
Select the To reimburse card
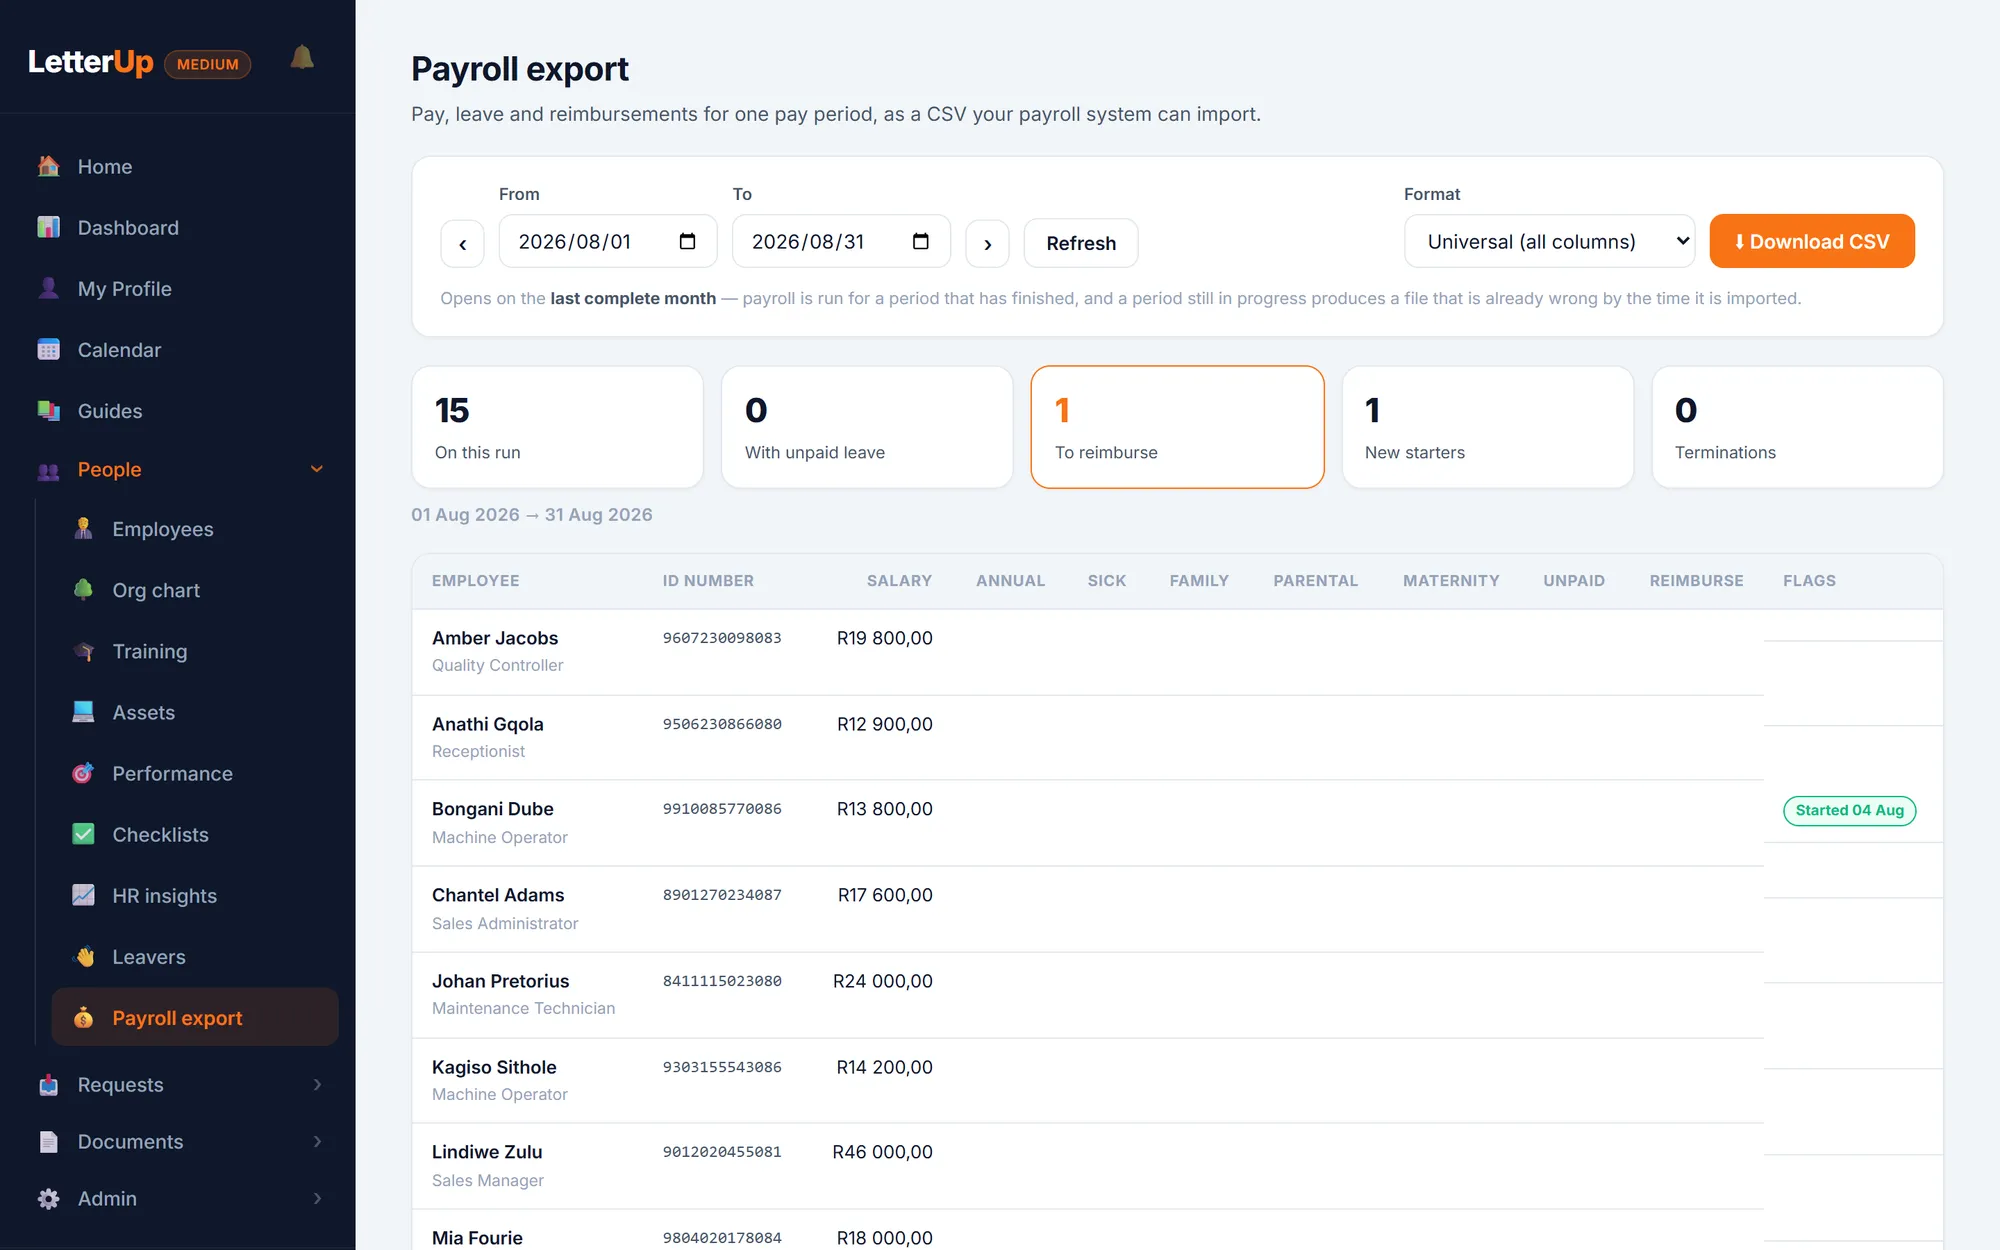click(x=1177, y=427)
